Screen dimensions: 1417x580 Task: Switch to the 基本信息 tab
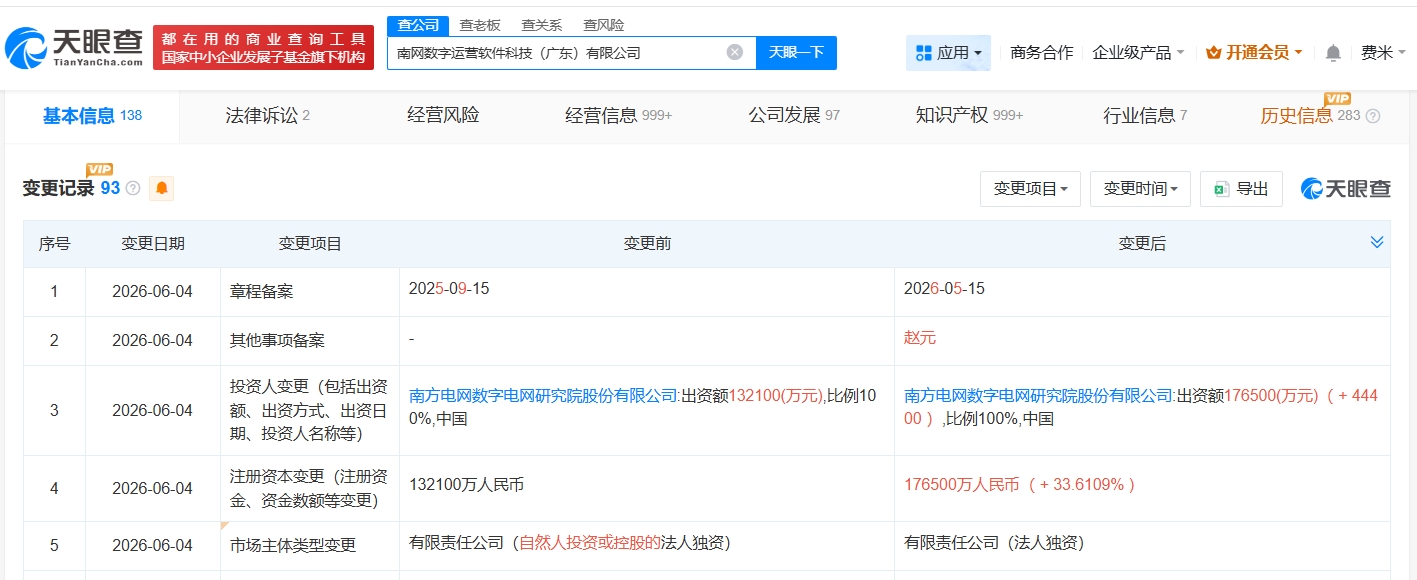coord(92,116)
